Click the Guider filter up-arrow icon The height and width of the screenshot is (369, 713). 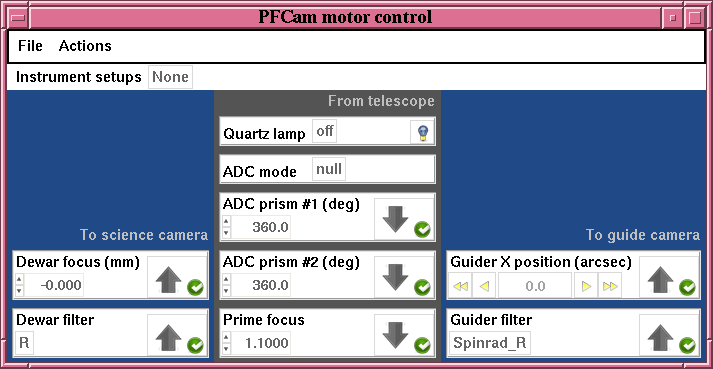pos(660,338)
